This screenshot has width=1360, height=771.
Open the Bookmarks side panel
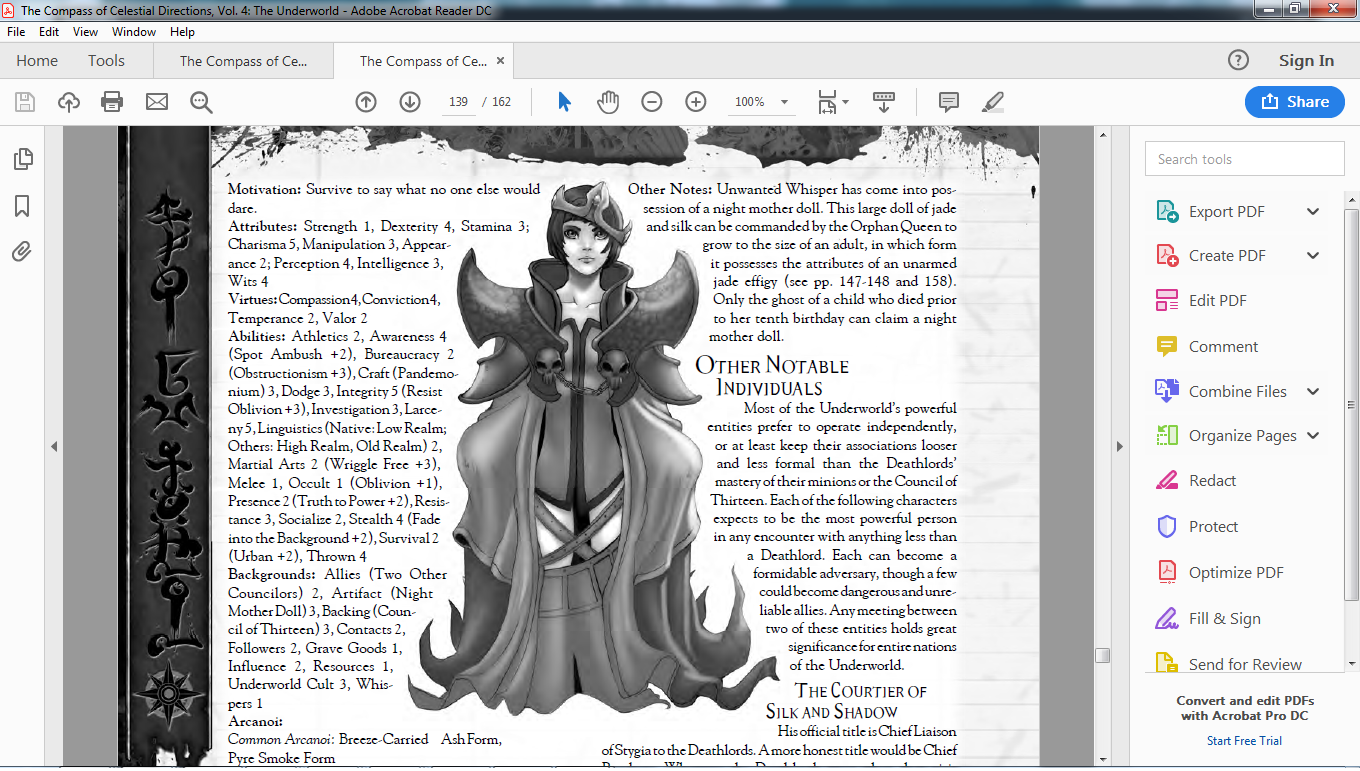coord(22,206)
